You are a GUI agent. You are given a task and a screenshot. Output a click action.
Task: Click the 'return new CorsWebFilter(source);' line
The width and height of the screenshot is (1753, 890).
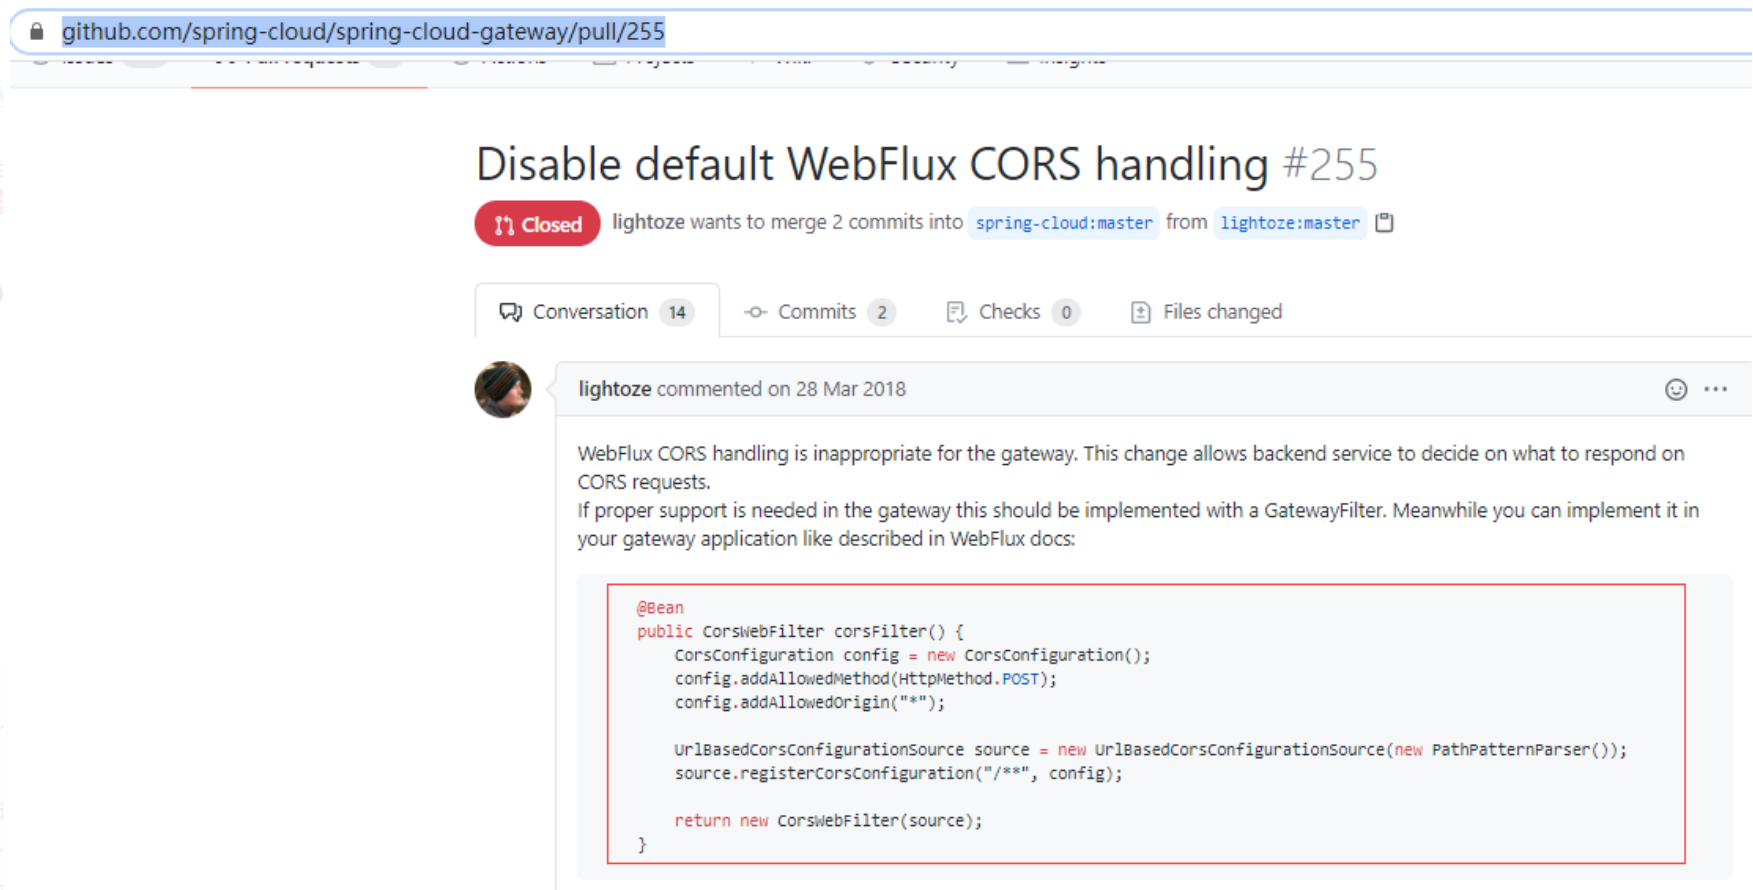828,821
